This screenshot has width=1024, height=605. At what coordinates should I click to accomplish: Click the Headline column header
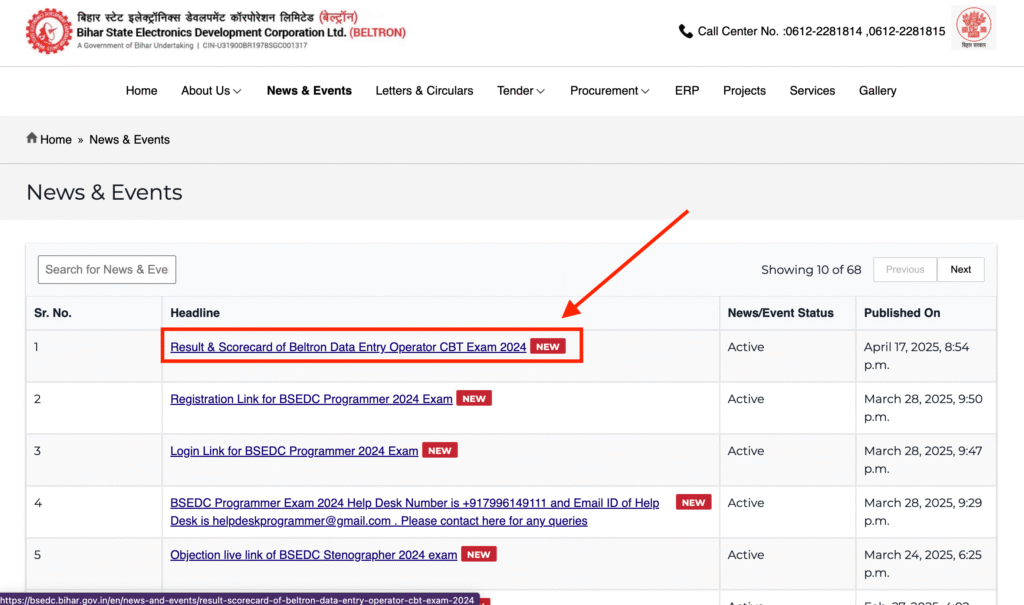[195, 313]
